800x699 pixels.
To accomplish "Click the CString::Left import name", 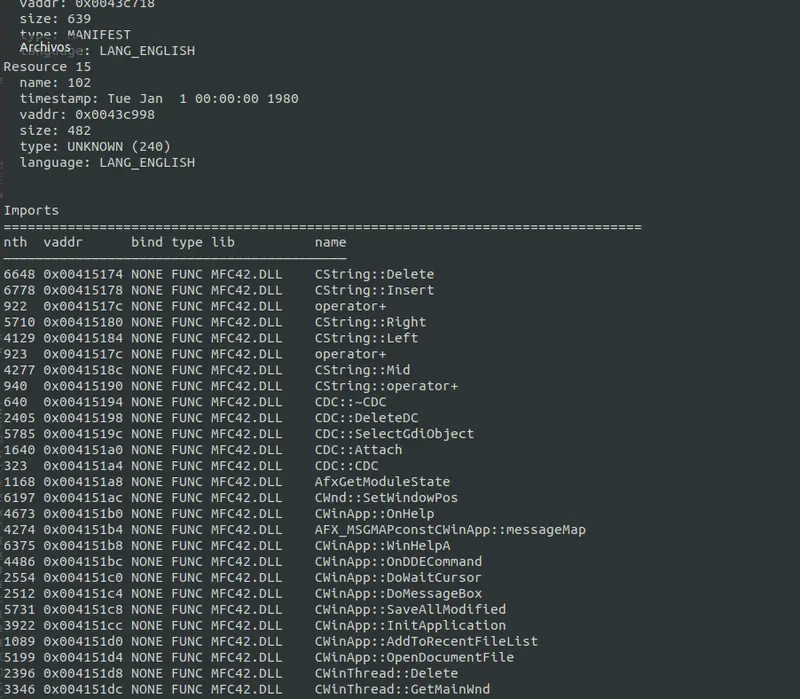I will [366, 338].
